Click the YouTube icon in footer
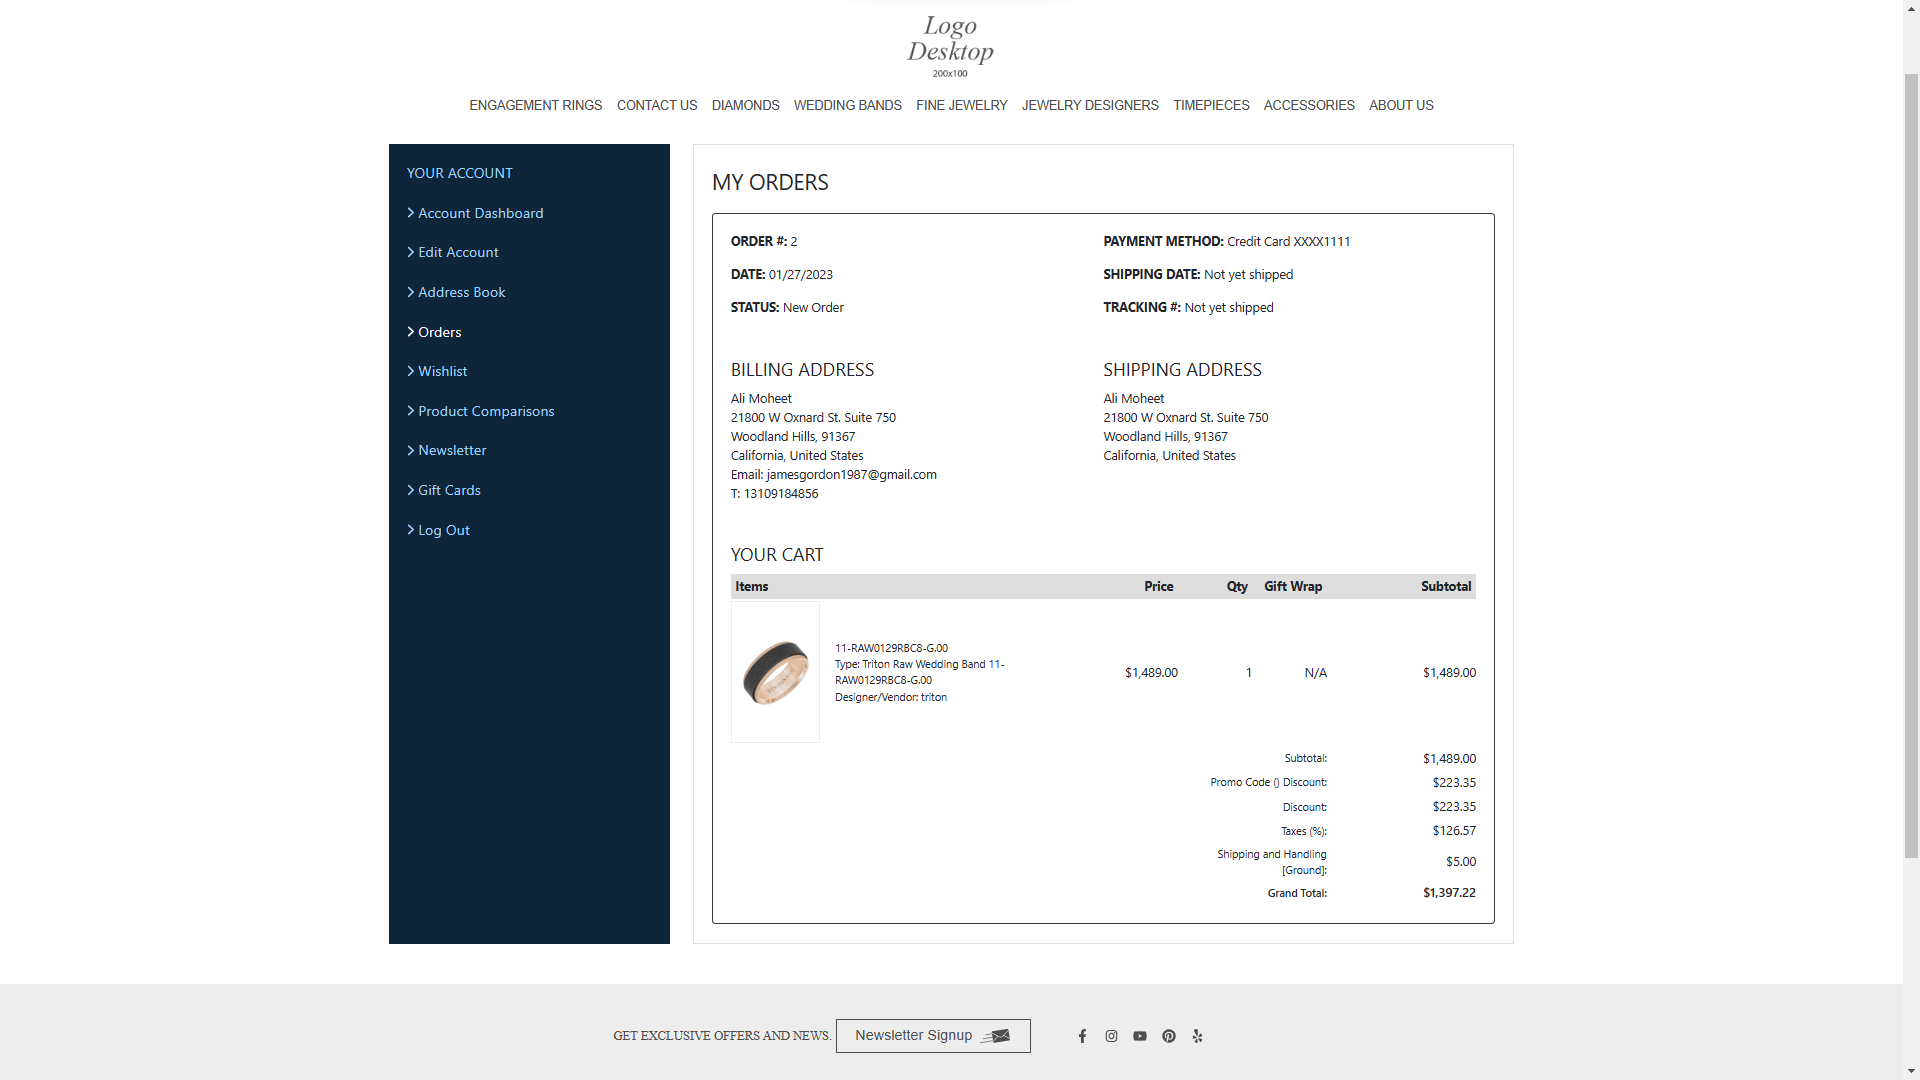 1140,1036
